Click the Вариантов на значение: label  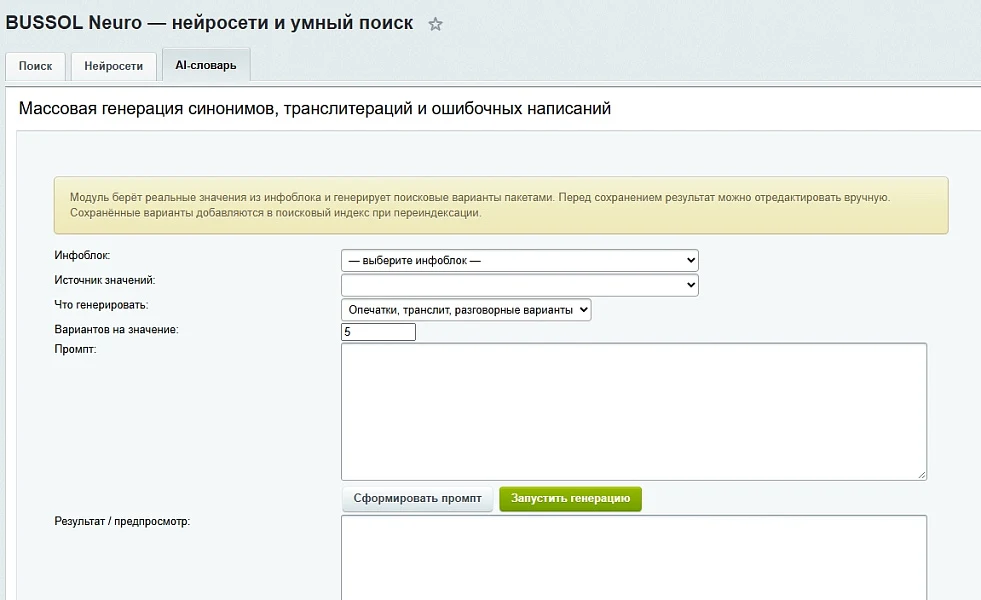tap(116, 330)
